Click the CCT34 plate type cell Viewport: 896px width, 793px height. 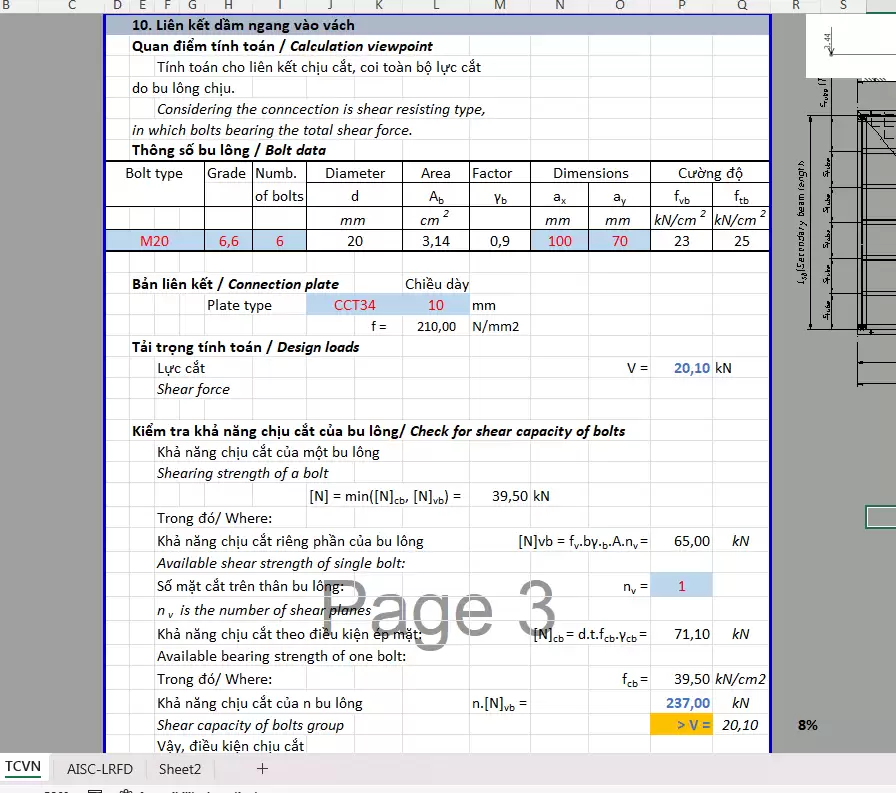354,305
